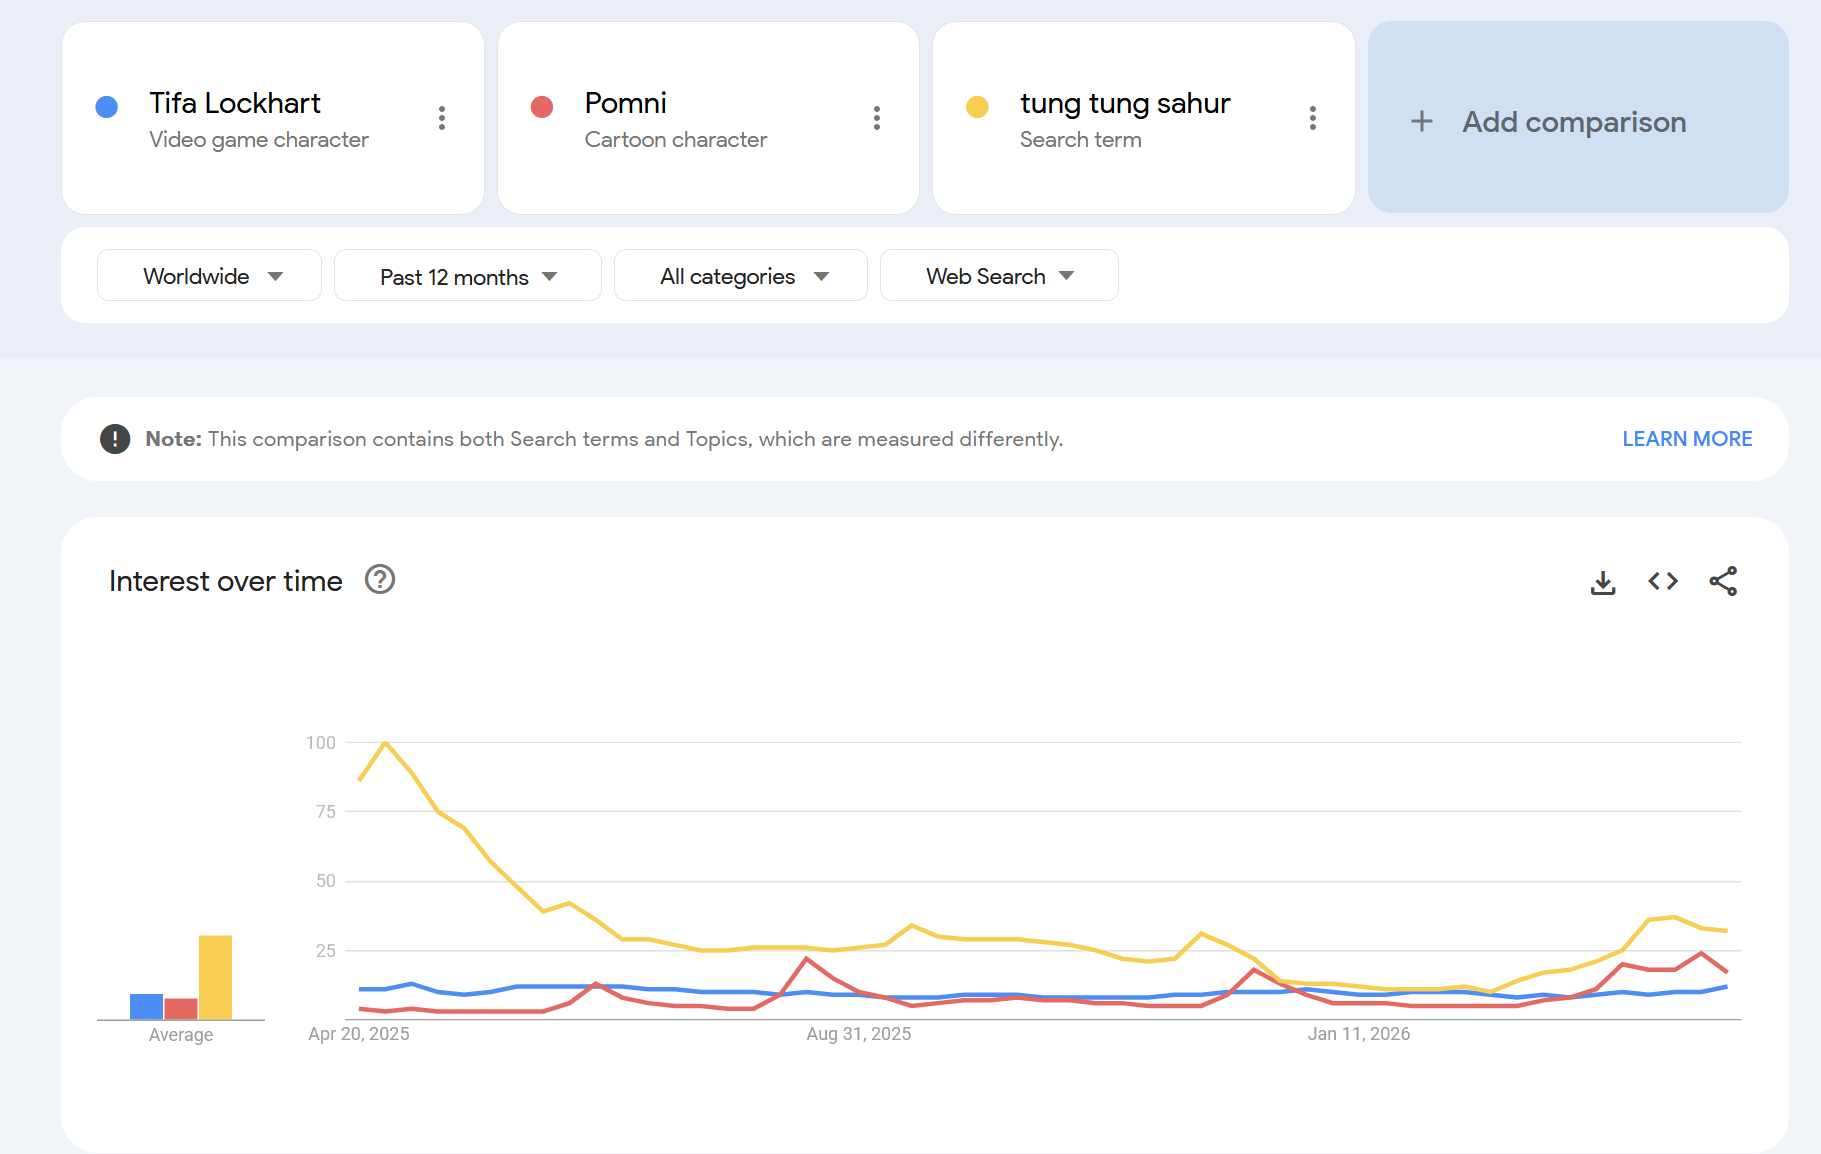Open the Interest over time help icon
1821x1154 pixels.
click(x=380, y=580)
